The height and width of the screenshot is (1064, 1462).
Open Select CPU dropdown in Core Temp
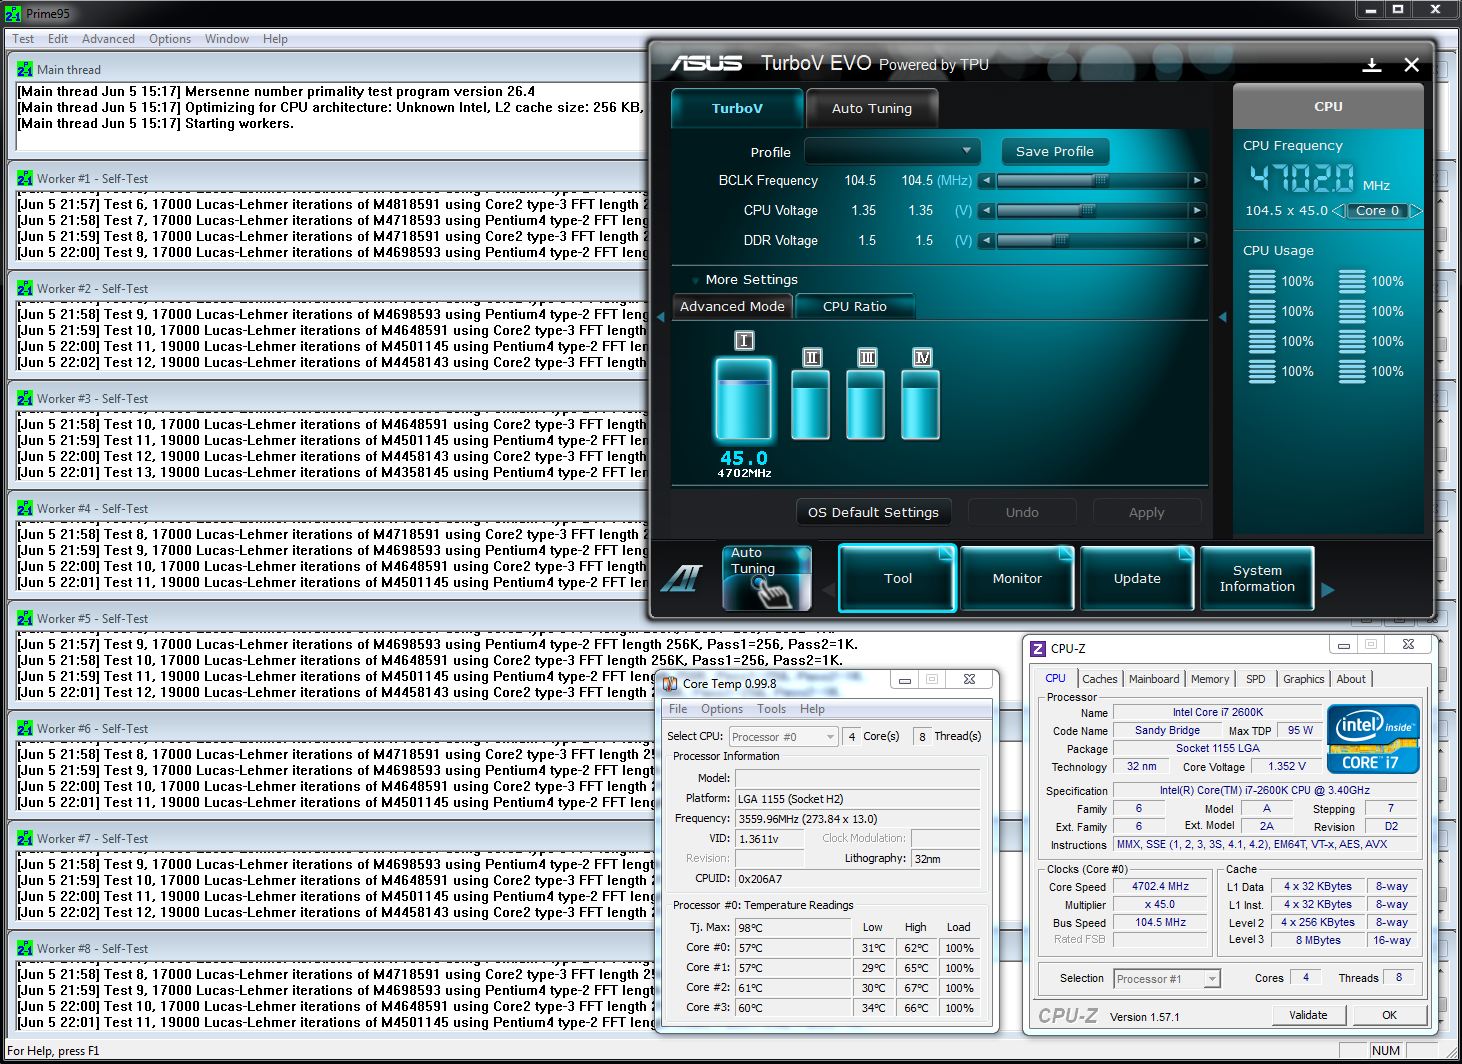[x=783, y=737]
